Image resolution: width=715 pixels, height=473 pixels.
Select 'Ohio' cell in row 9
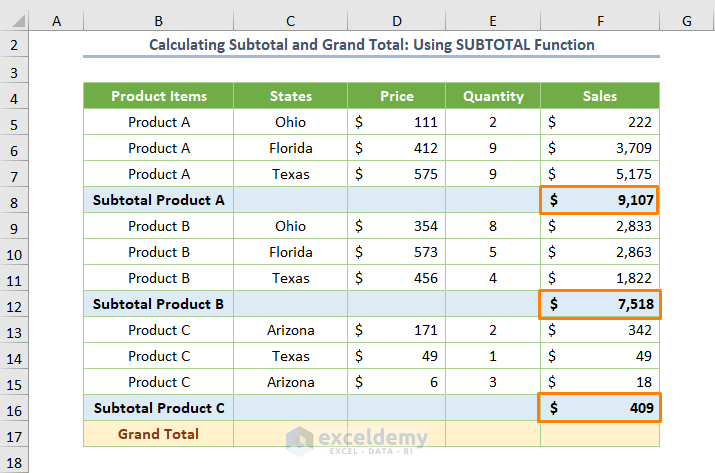290,226
